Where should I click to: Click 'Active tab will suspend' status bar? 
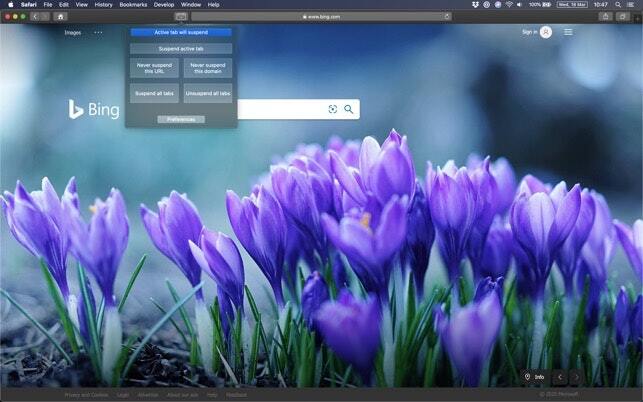[181, 32]
